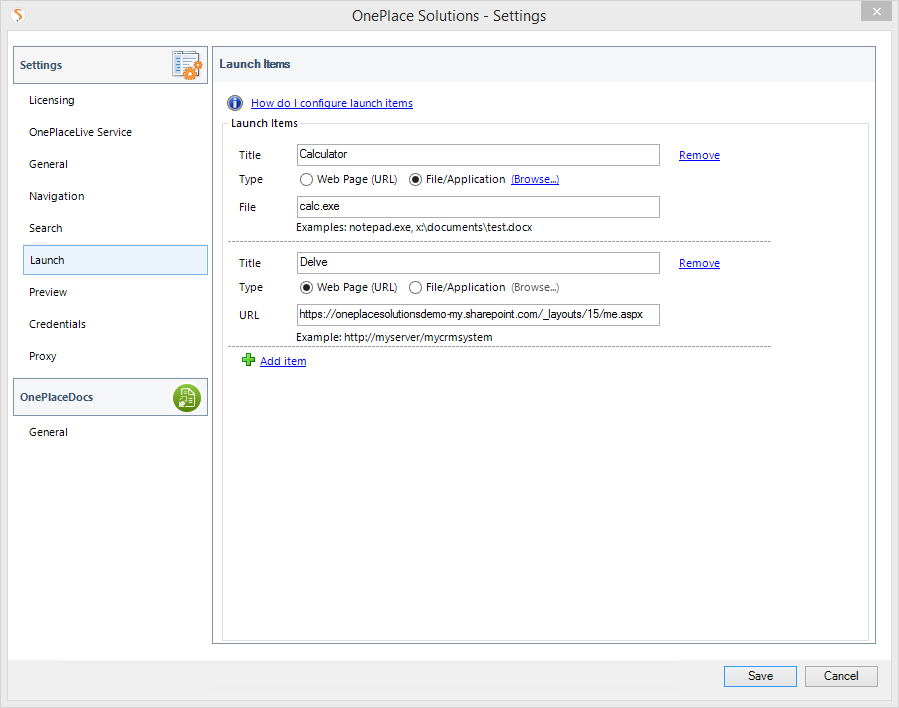Close the Settings dialog window
This screenshot has height=708, width=899.
point(877,11)
